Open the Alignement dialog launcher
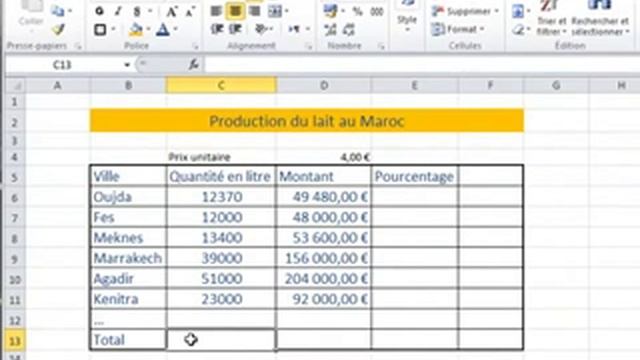Screen dimensions: 640x360 coord(309,47)
